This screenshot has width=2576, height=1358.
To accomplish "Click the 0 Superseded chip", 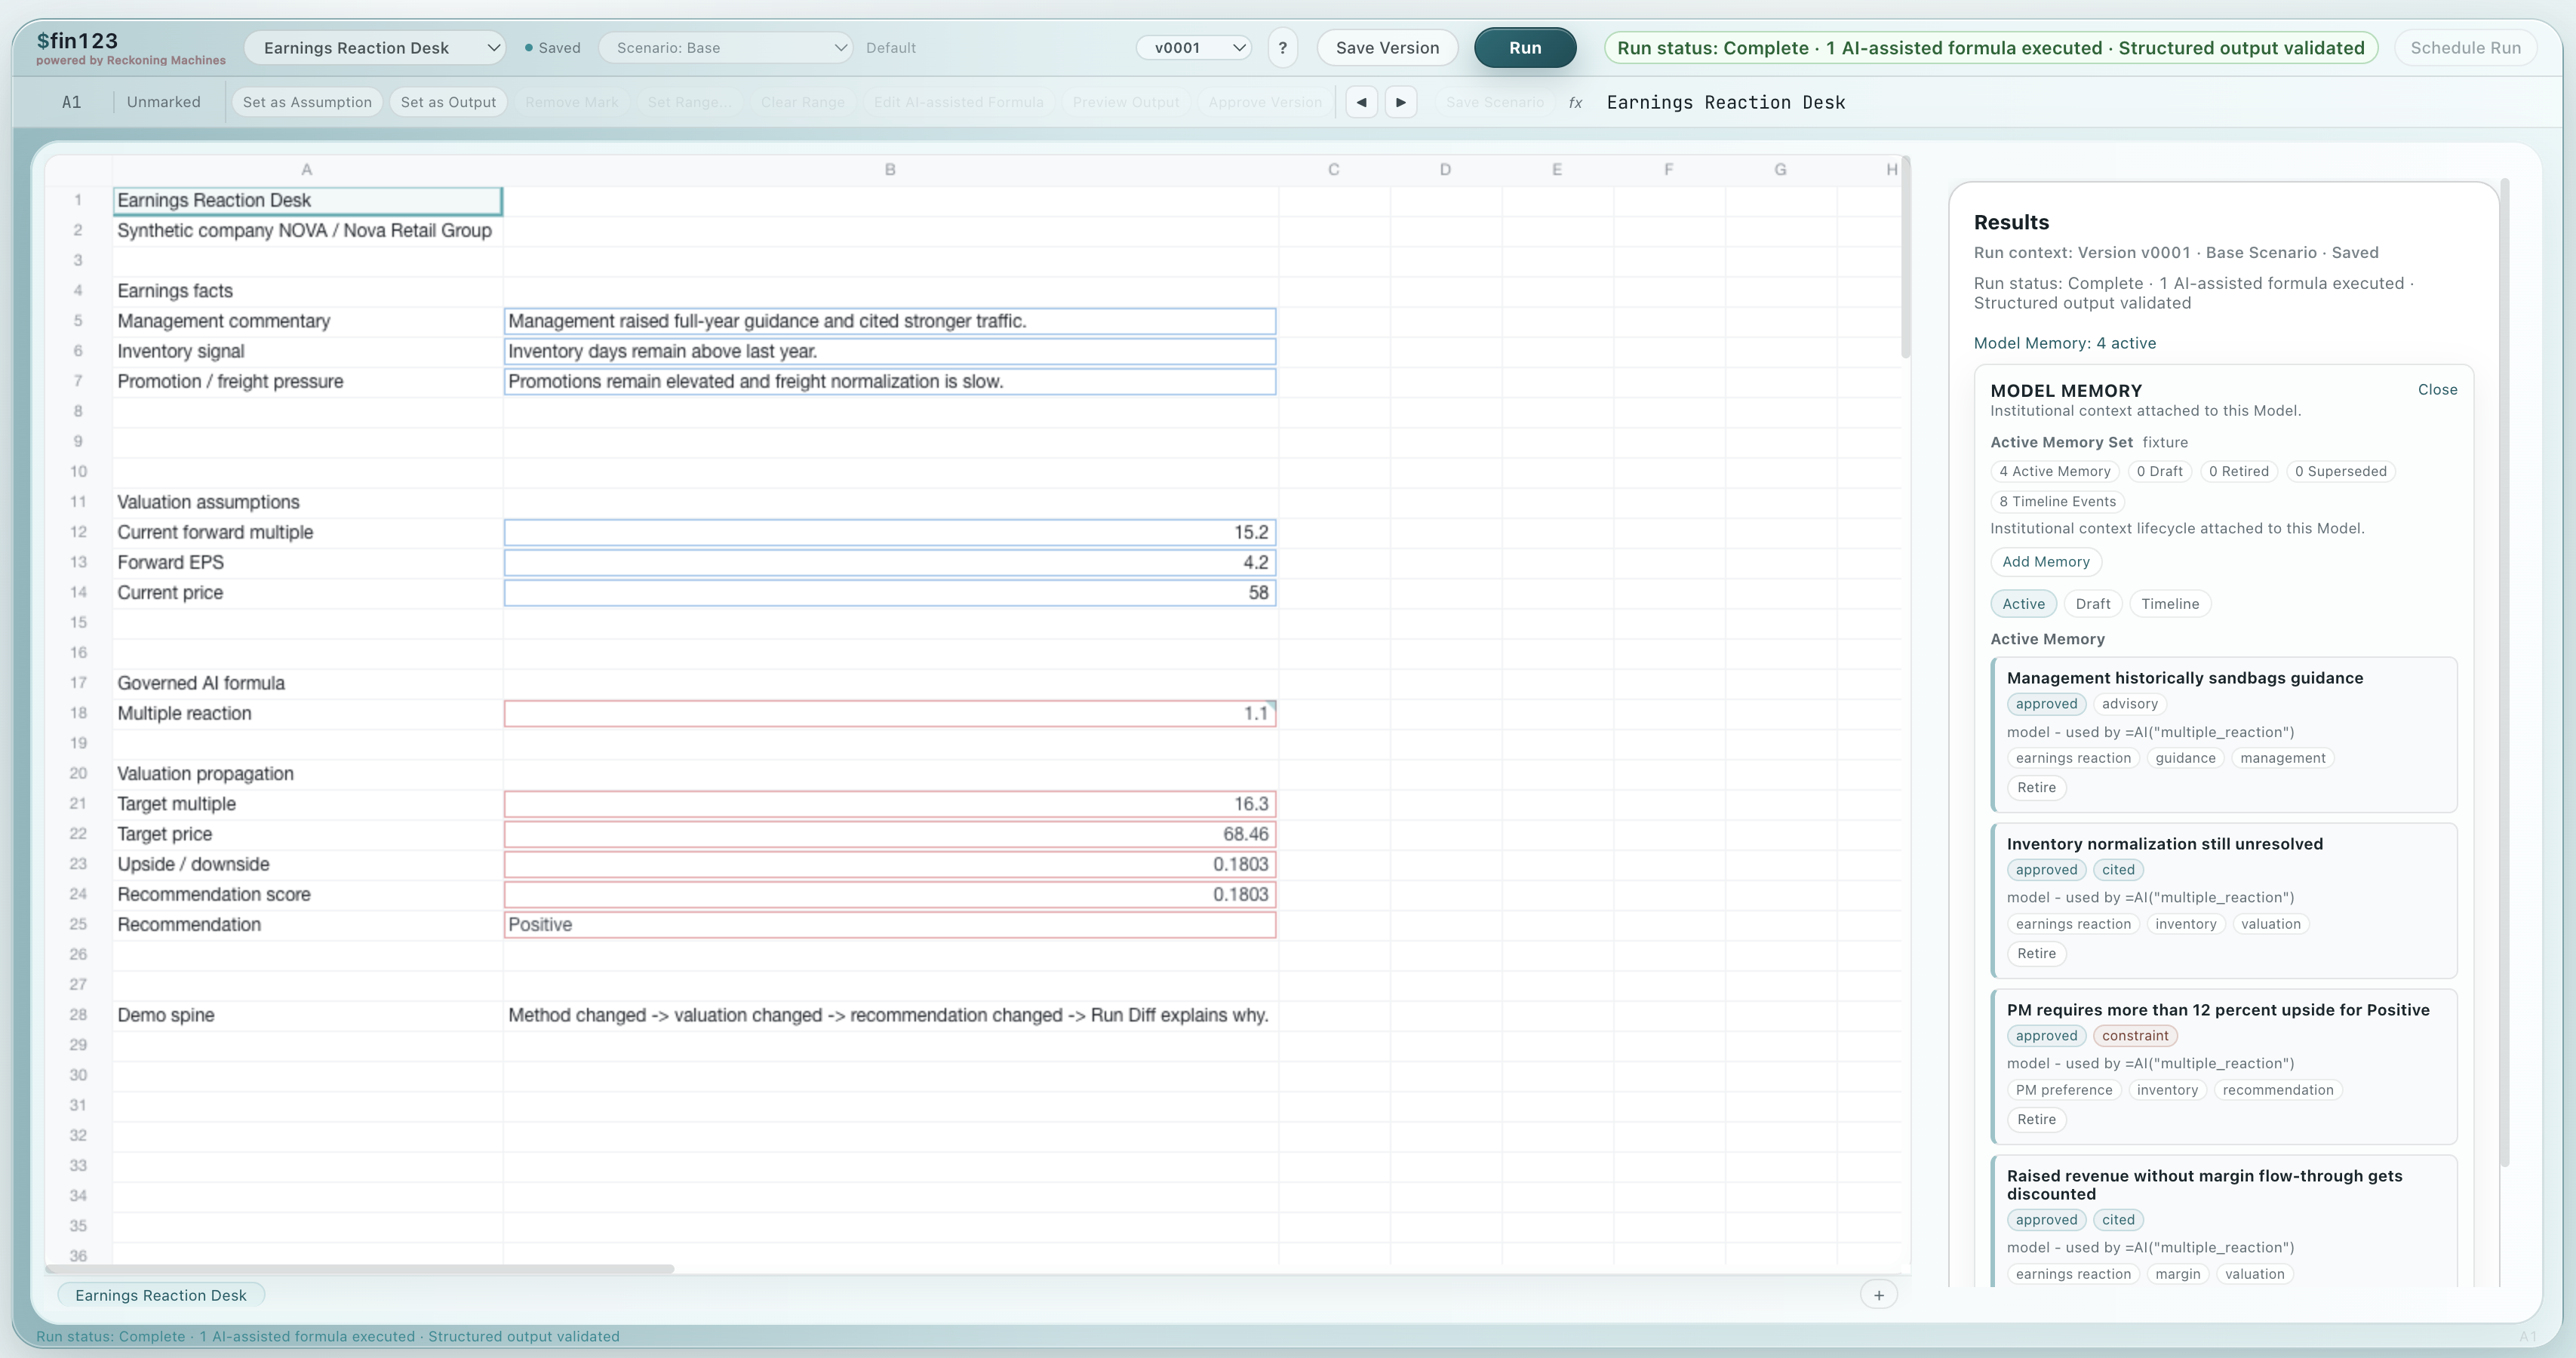I will point(2340,471).
